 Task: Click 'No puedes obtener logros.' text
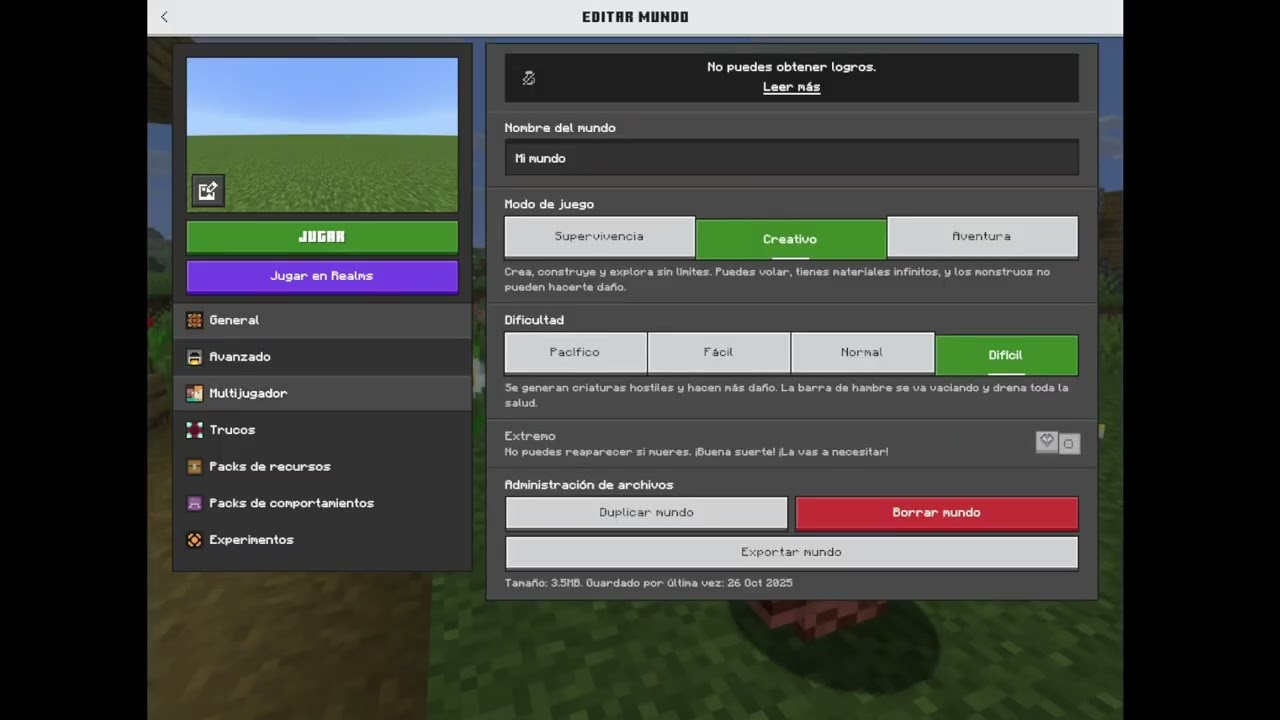click(791, 67)
